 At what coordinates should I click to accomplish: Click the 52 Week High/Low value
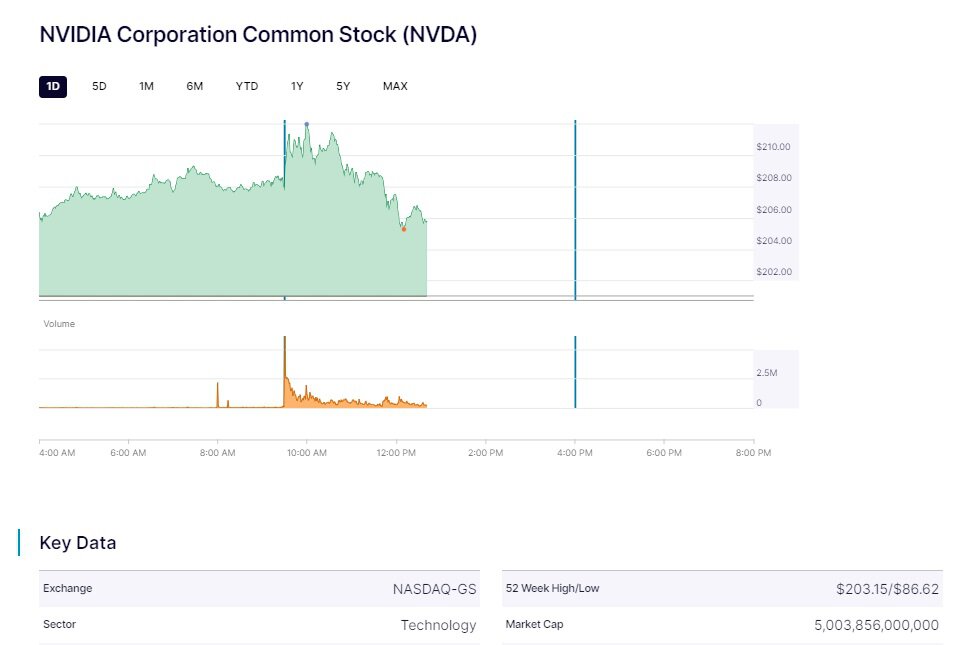coord(887,589)
